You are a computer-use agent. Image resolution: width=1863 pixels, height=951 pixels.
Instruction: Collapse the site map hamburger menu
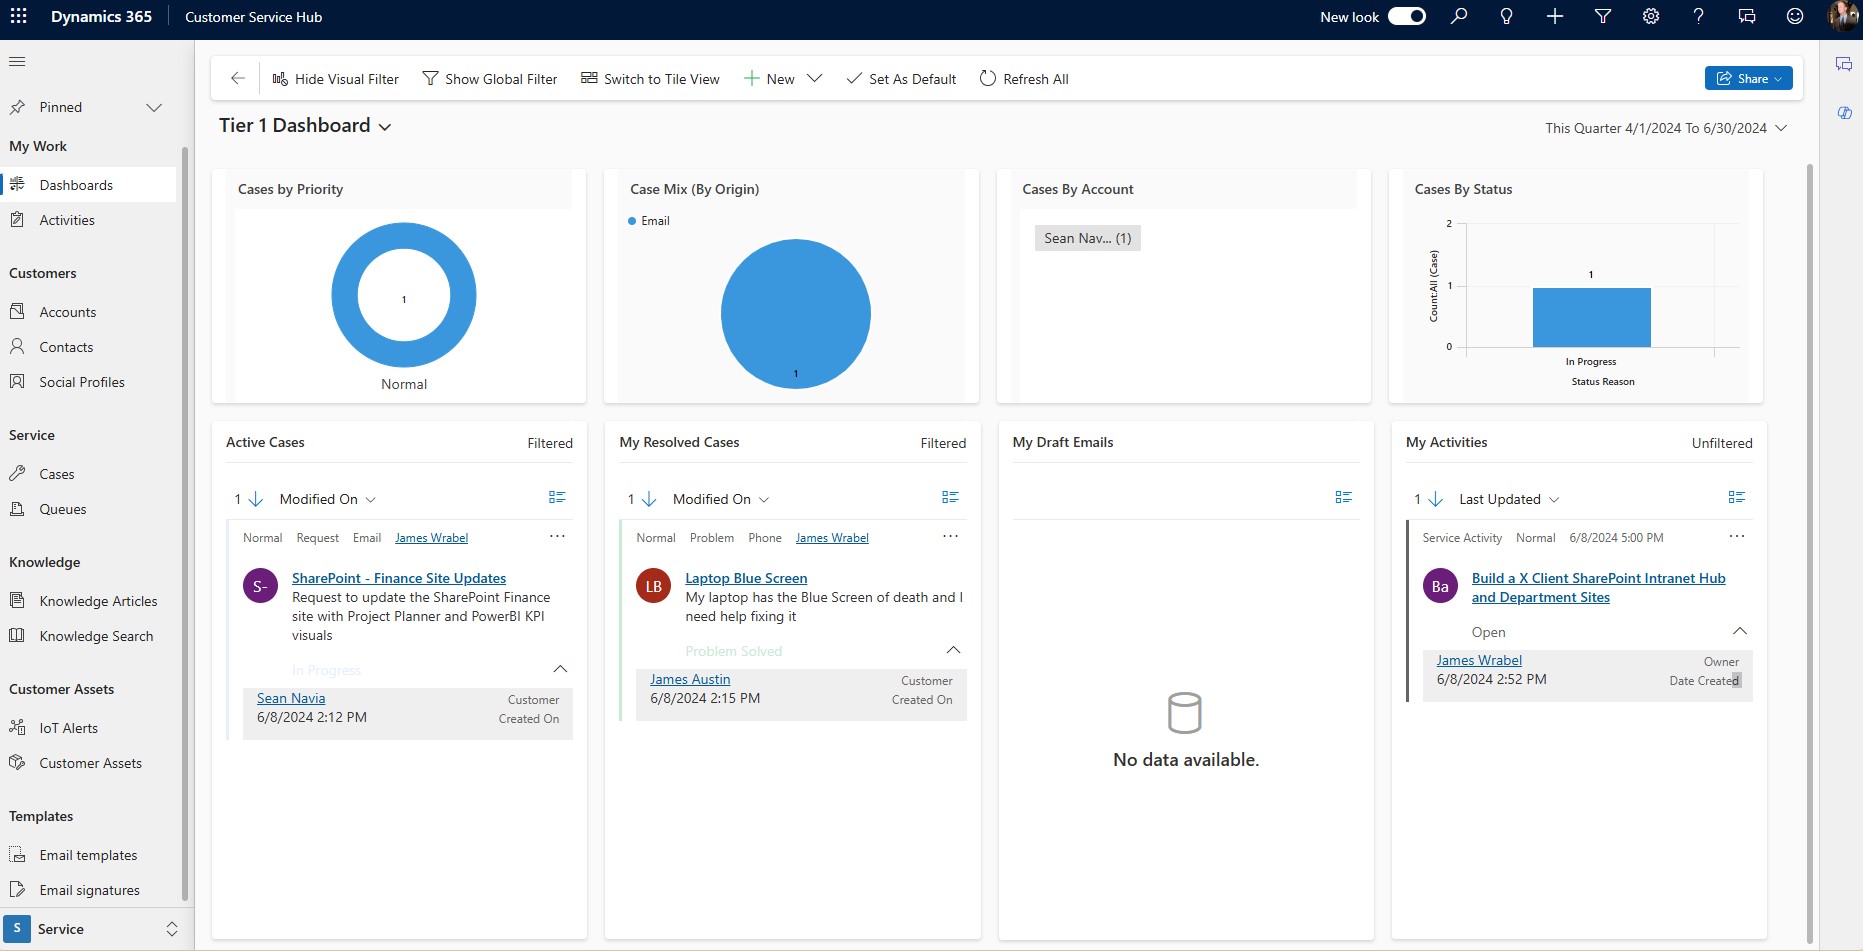[x=17, y=62]
